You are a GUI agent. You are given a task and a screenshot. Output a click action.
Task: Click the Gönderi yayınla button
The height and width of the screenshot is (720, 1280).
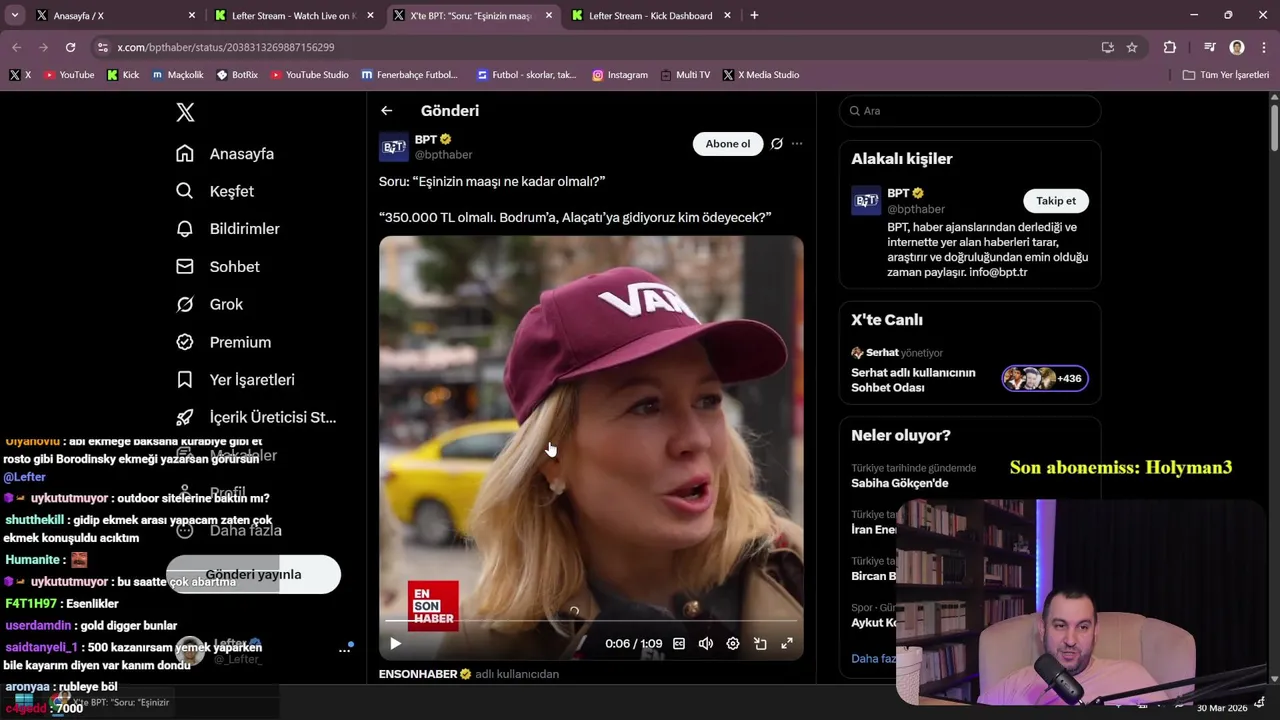click(x=253, y=575)
